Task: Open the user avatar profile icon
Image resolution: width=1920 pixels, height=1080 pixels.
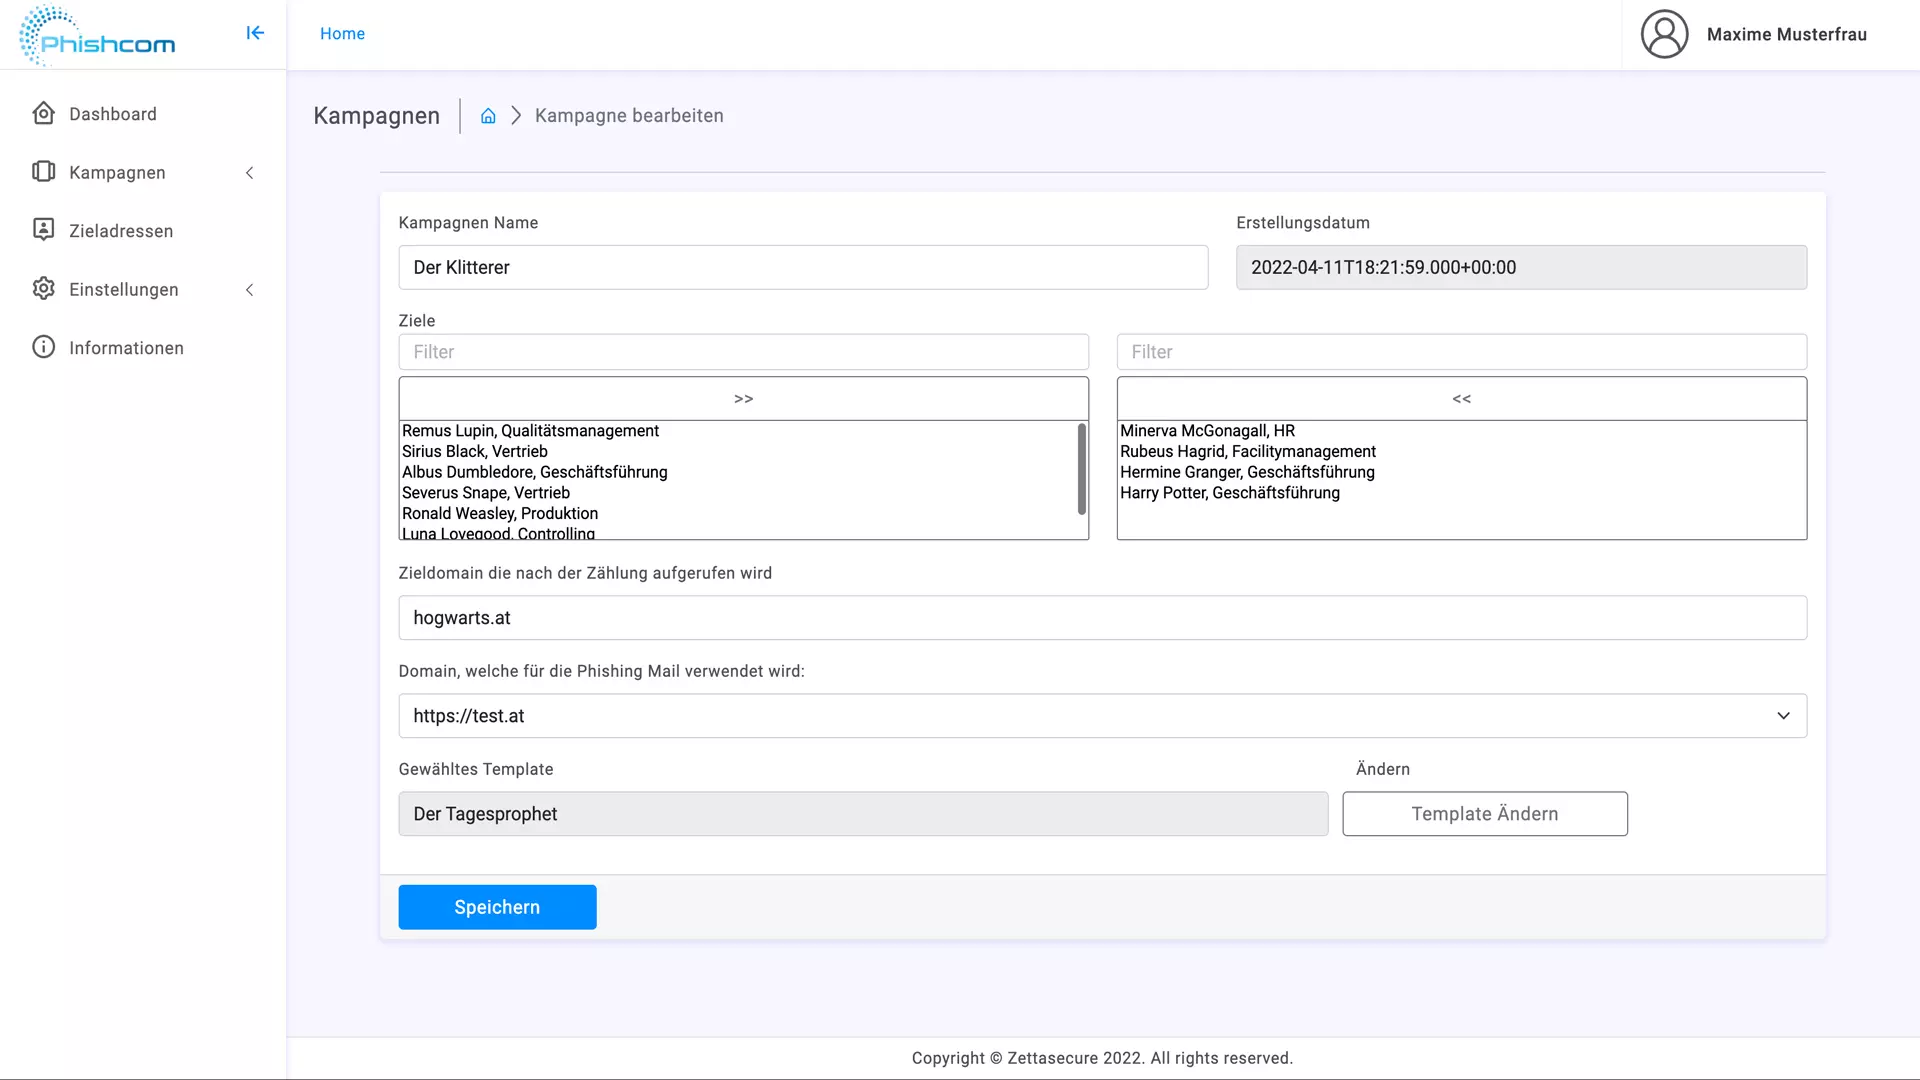Action: (1664, 34)
